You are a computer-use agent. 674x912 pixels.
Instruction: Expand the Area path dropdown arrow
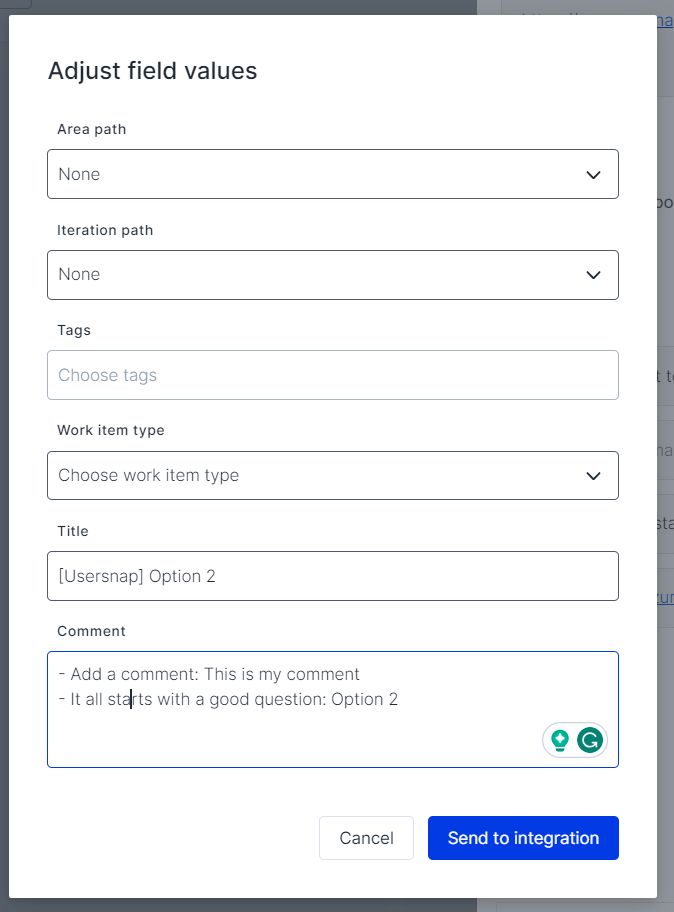593,175
